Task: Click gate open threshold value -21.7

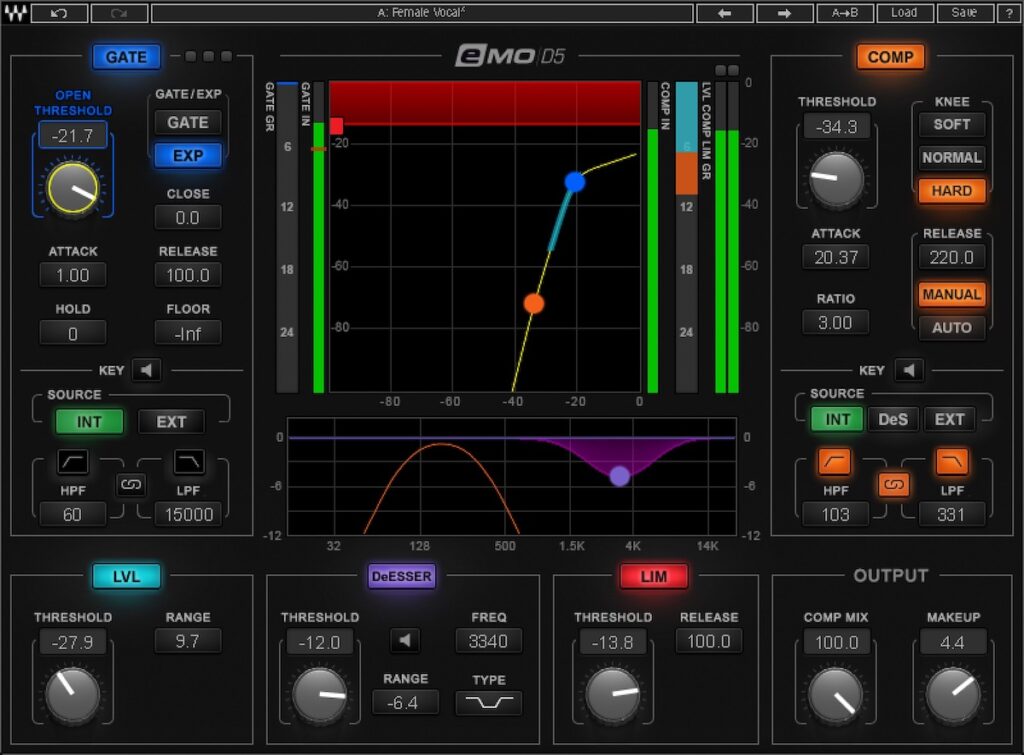Action: point(72,136)
